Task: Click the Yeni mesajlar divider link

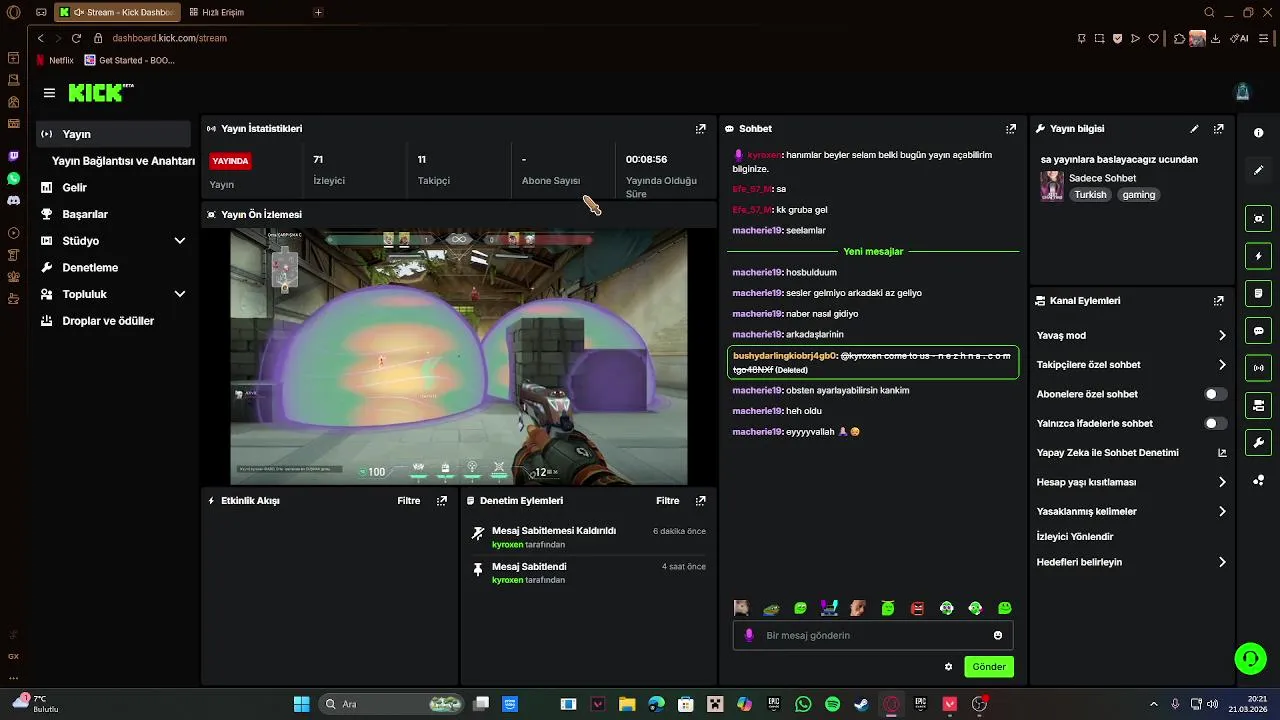Action: (873, 252)
